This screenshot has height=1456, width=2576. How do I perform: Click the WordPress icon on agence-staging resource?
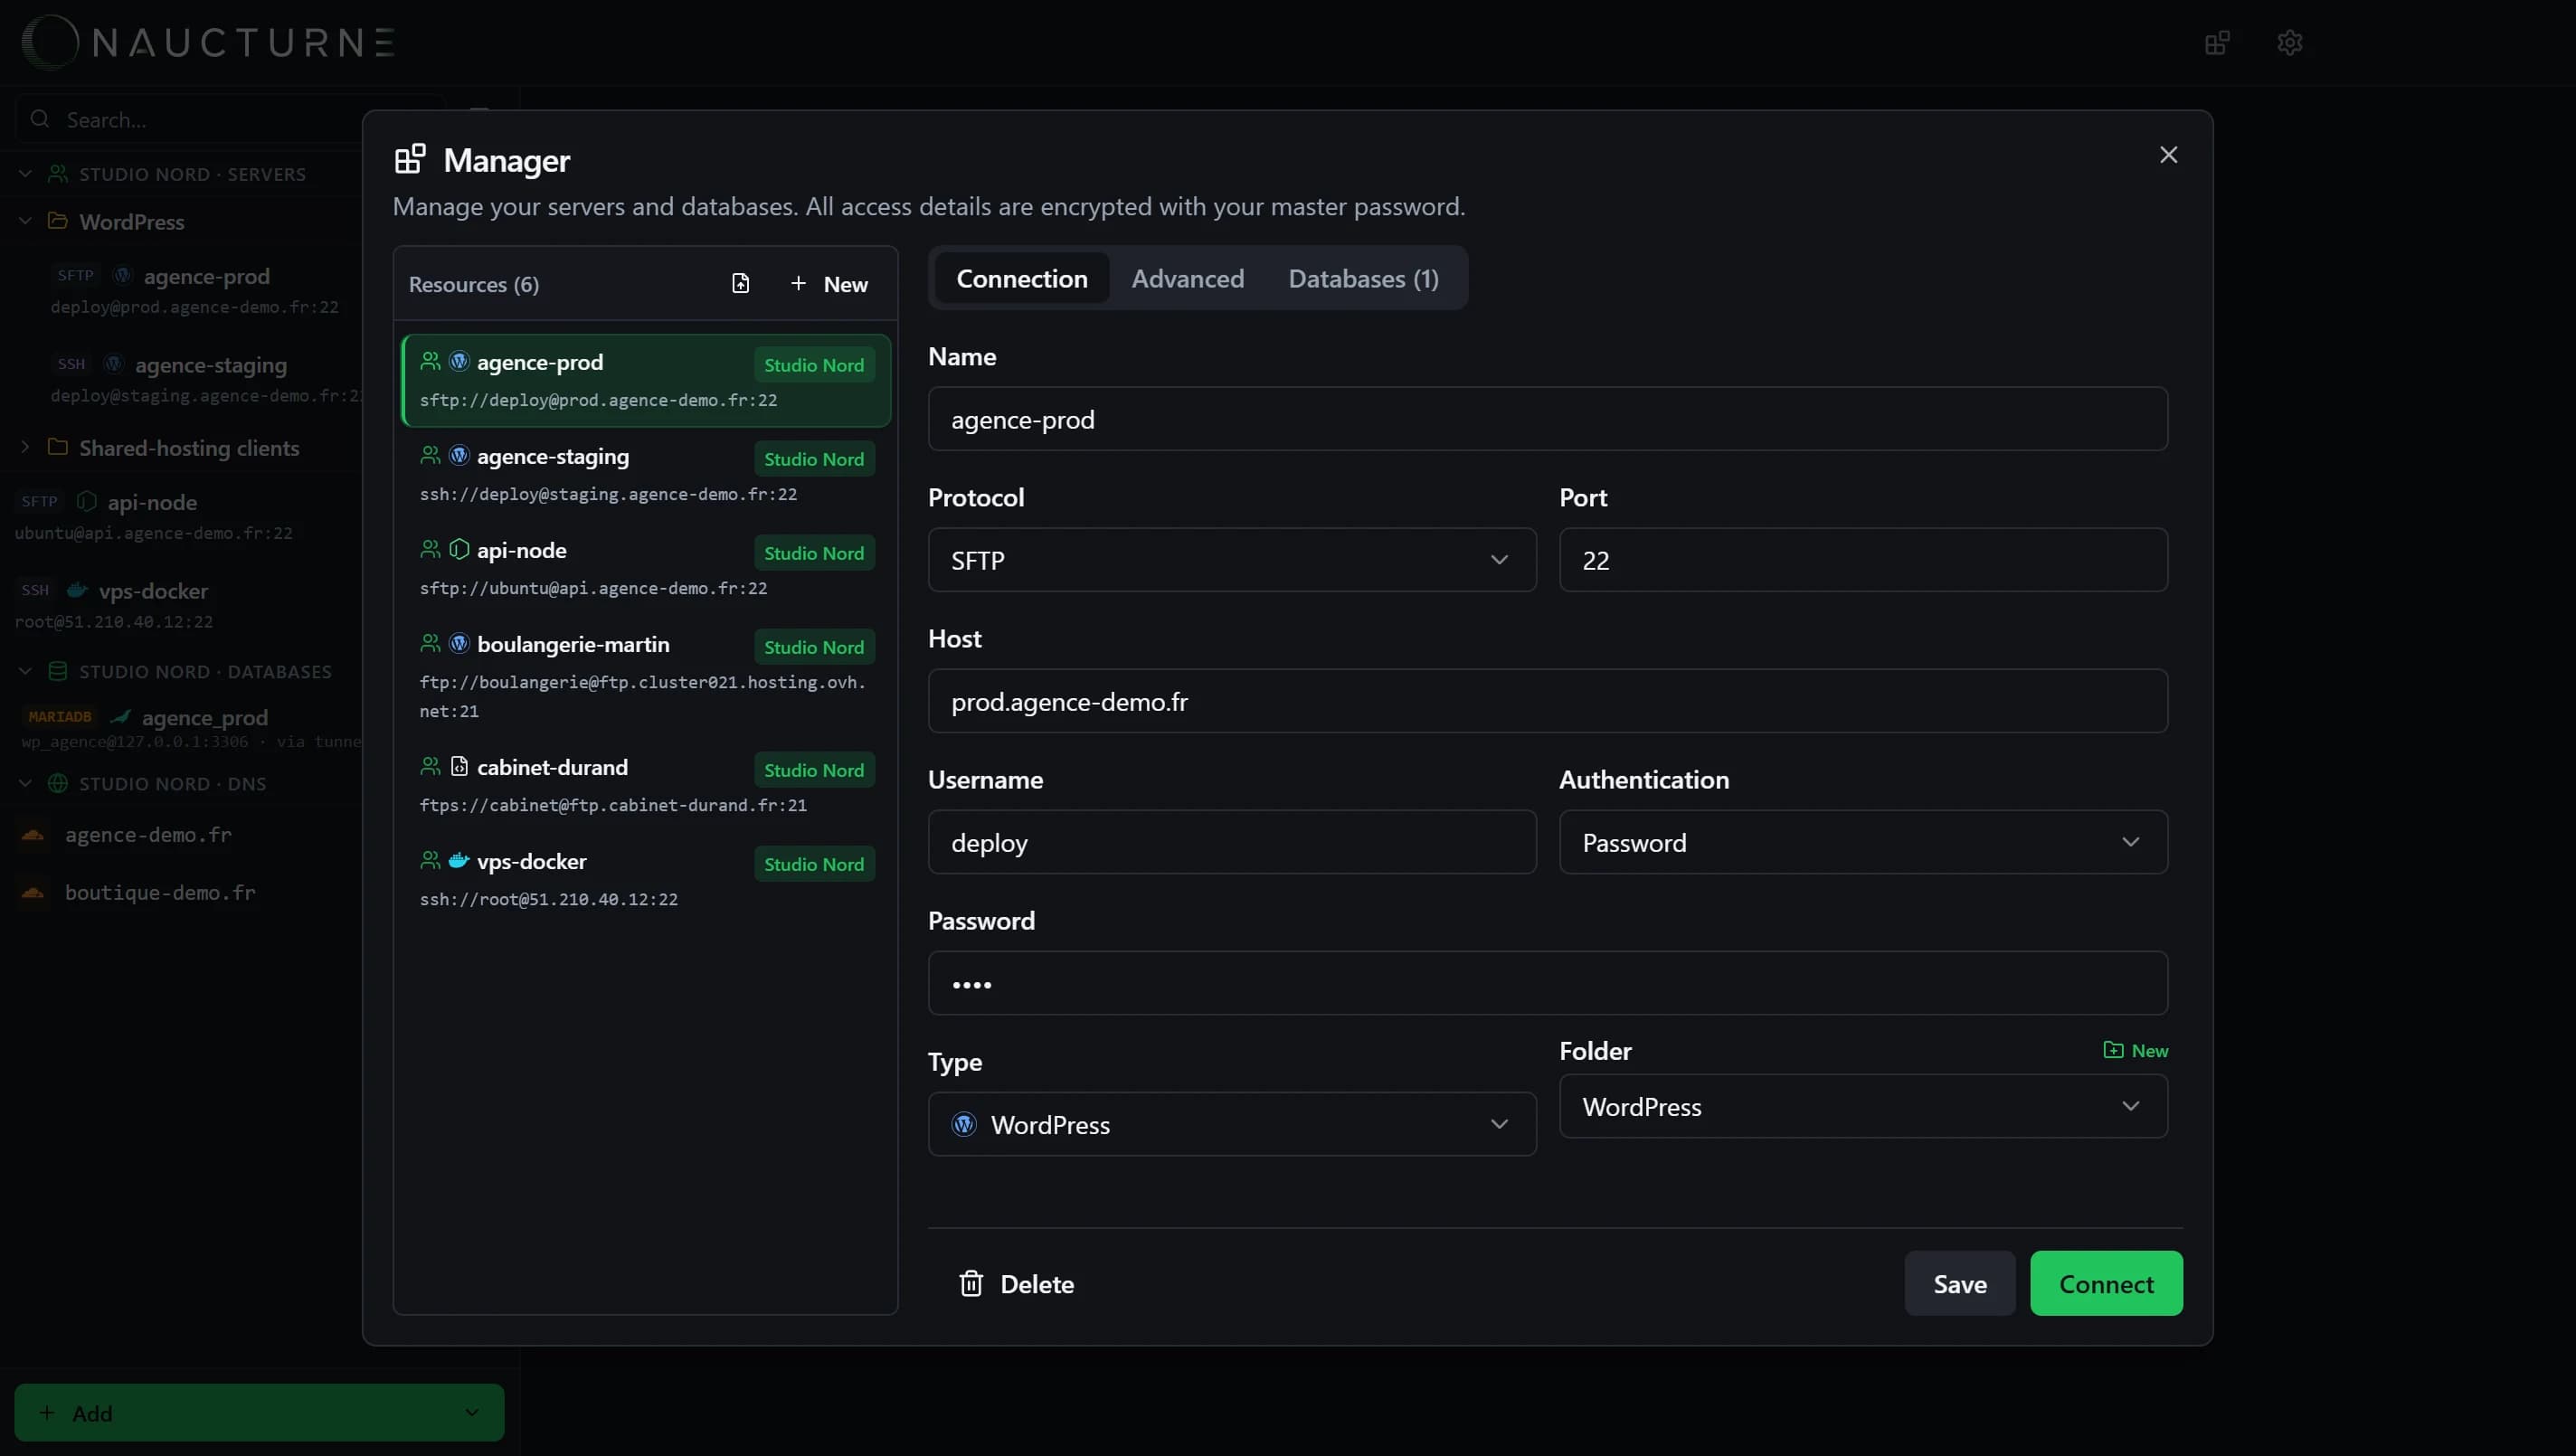coord(459,455)
